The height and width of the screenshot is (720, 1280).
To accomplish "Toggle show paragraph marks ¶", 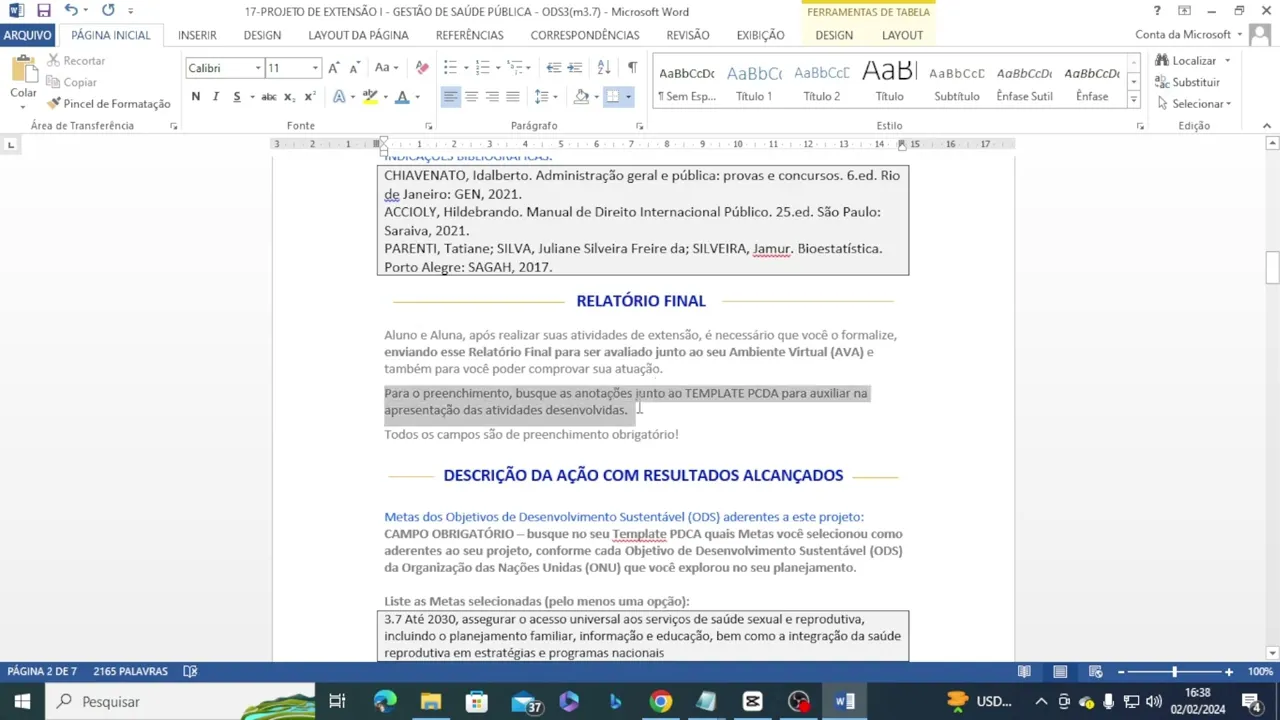I will click(x=632, y=68).
